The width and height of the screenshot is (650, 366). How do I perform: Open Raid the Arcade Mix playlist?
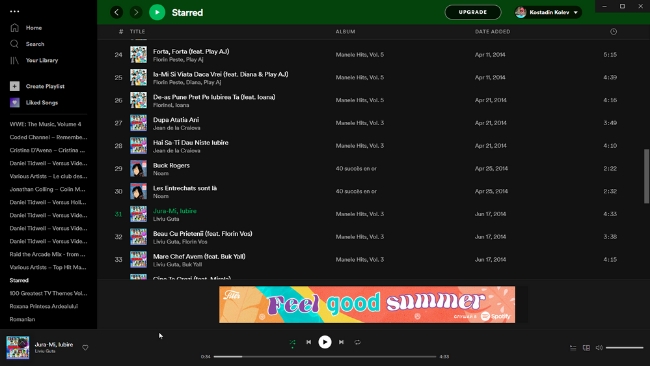[x=48, y=254]
